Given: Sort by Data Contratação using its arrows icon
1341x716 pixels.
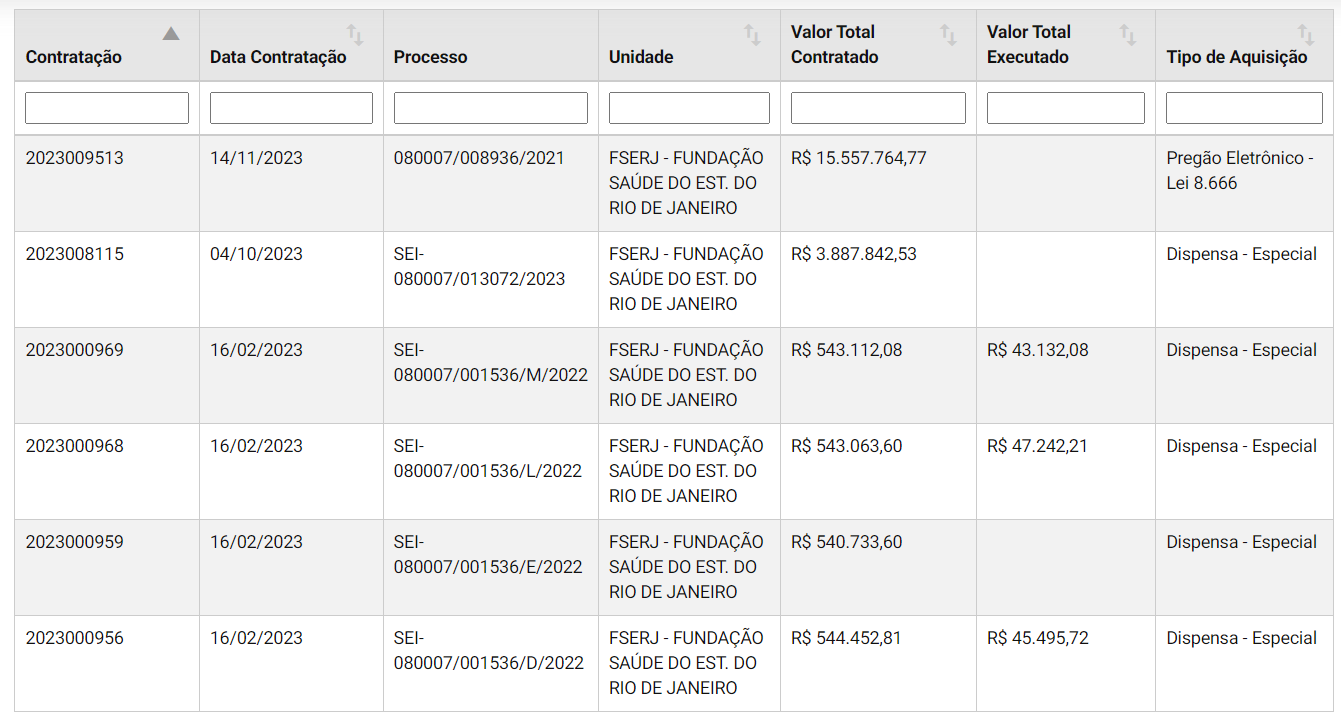Looking at the screenshot, I should 355,35.
